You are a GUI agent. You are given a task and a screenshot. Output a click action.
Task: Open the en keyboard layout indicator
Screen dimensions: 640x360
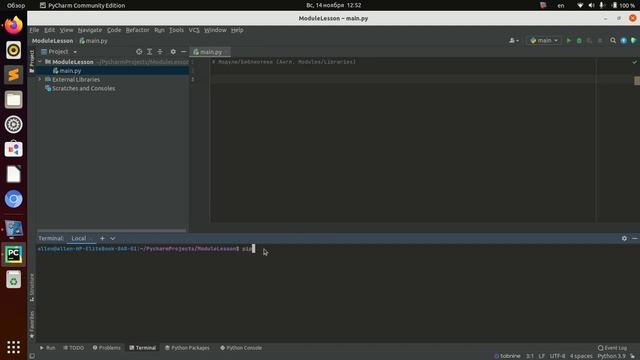tap(561, 5)
